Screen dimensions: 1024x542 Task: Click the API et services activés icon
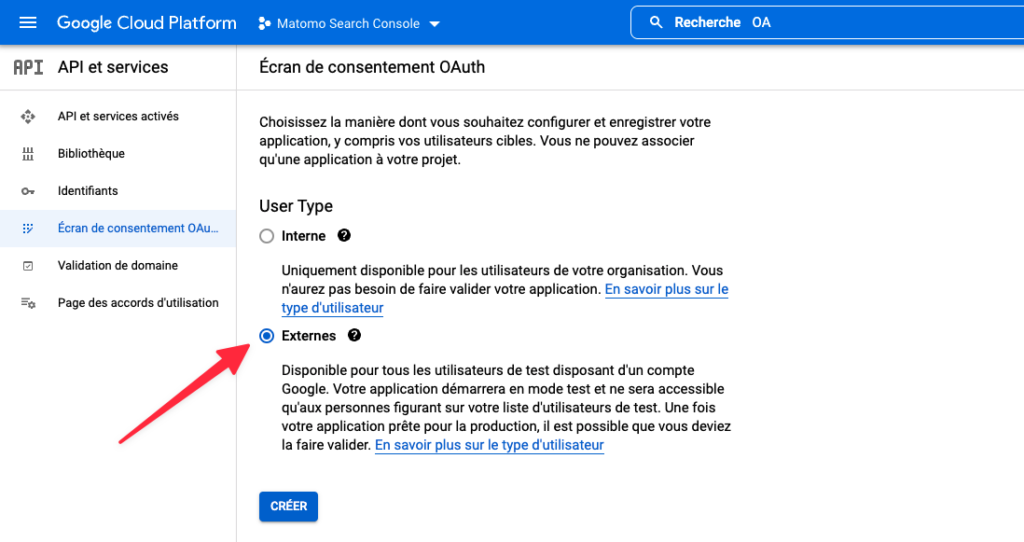click(x=28, y=117)
